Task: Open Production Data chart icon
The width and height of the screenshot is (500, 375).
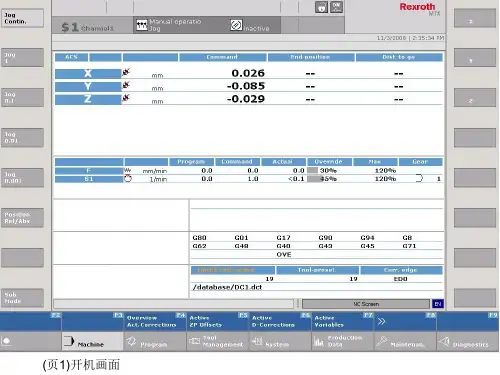Action: coord(319,341)
